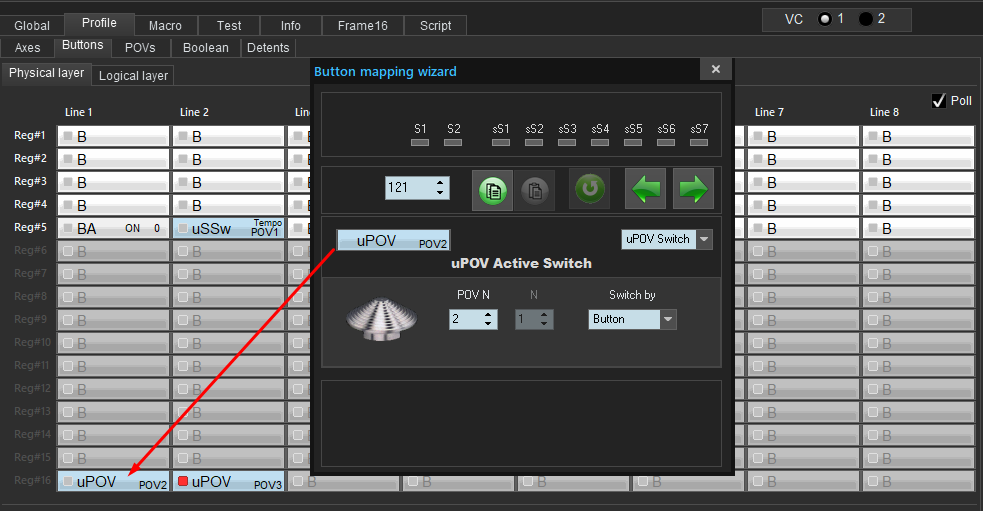Go to previous button with left arrow

click(x=645, y=188)
